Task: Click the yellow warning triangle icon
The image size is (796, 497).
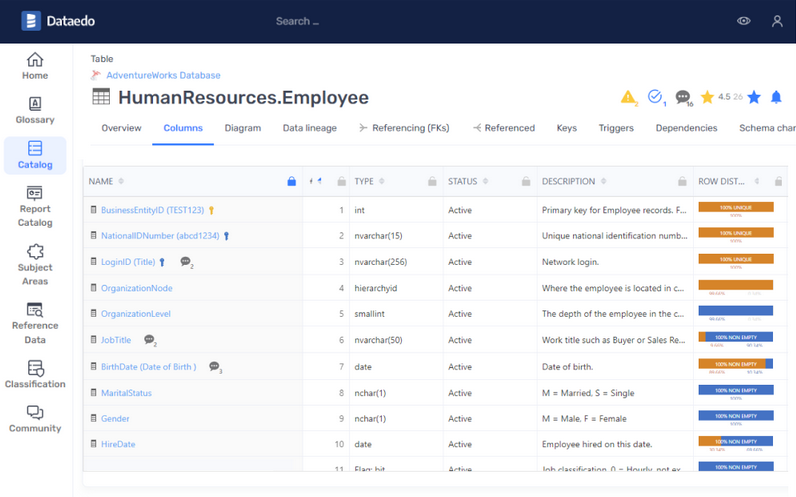Action: pos(628,96)
